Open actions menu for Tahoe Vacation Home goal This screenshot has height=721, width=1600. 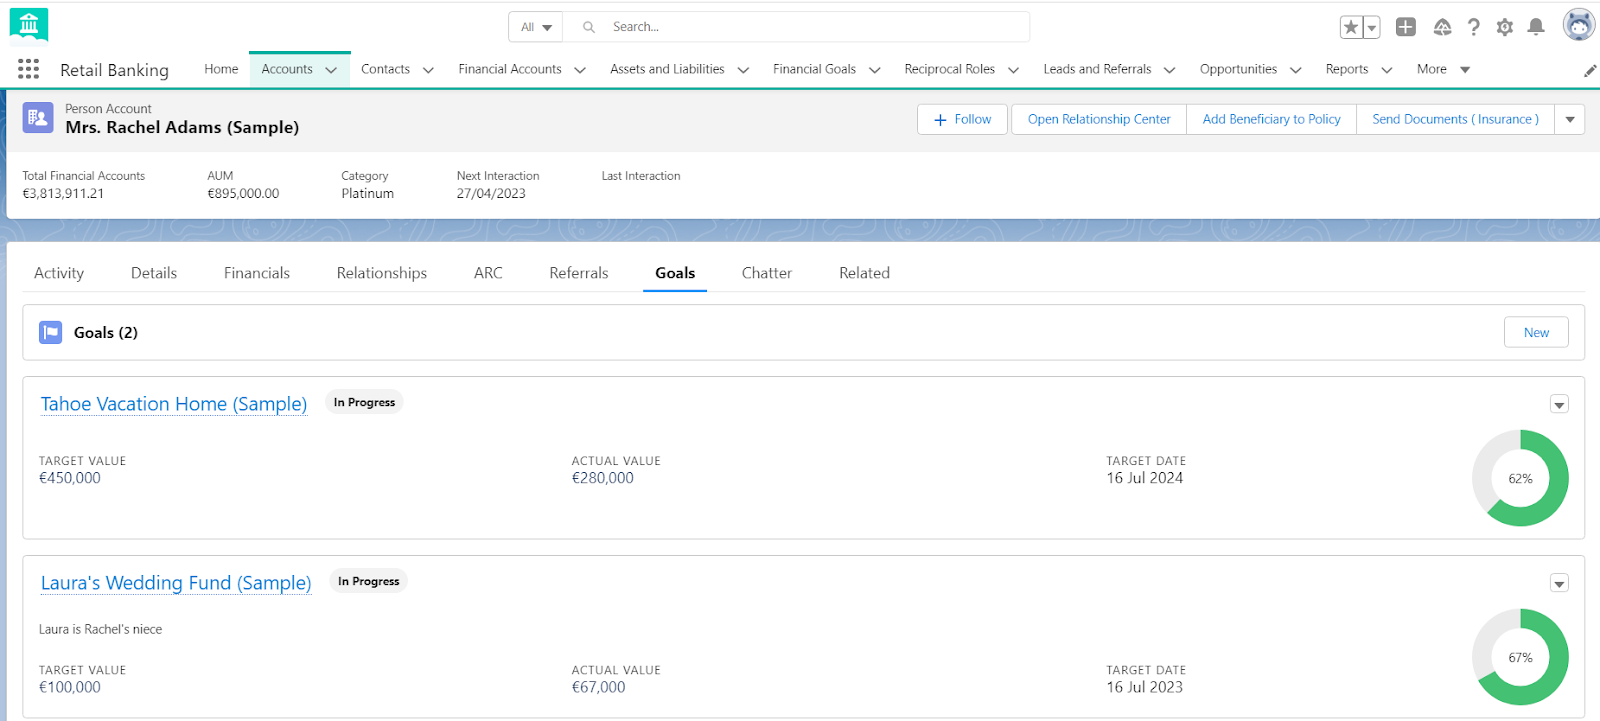coord(1559,404)
